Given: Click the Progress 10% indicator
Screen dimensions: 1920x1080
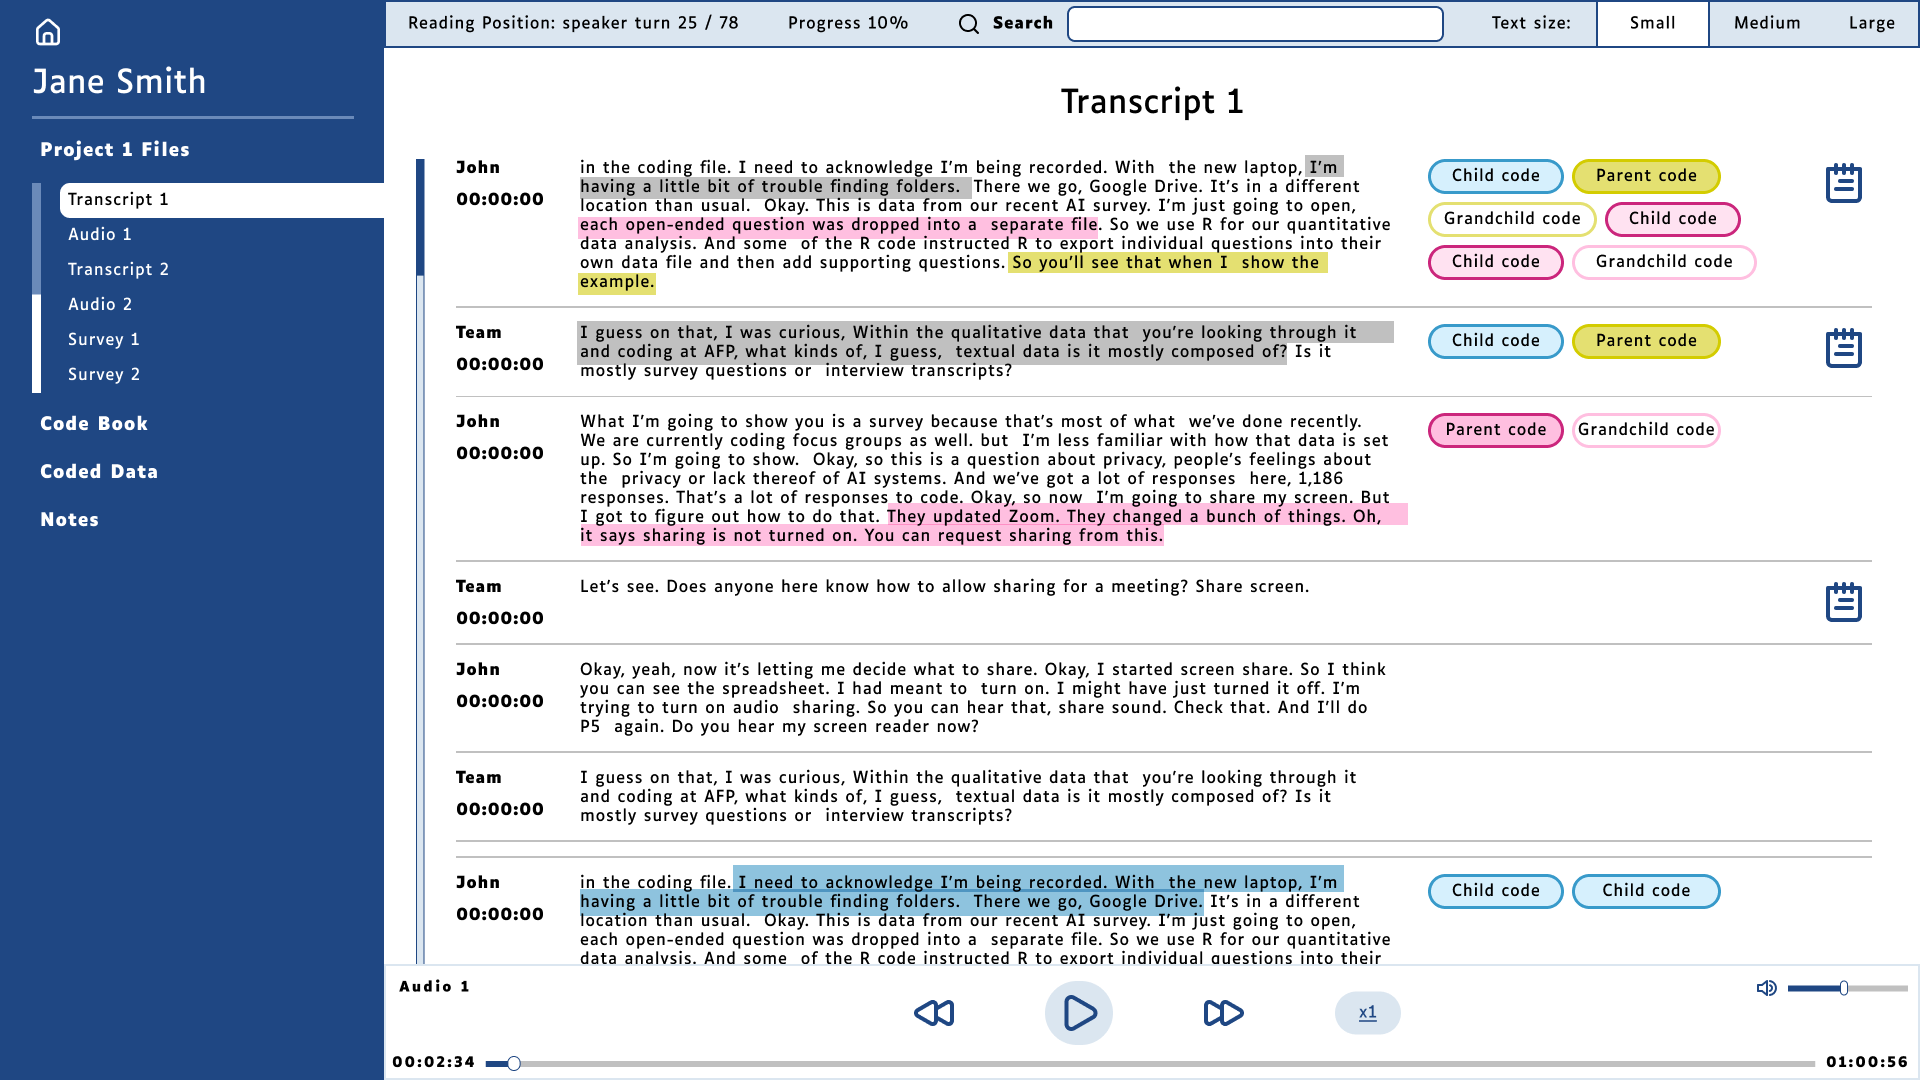Looking at the screenshot, I should (848, 23).
